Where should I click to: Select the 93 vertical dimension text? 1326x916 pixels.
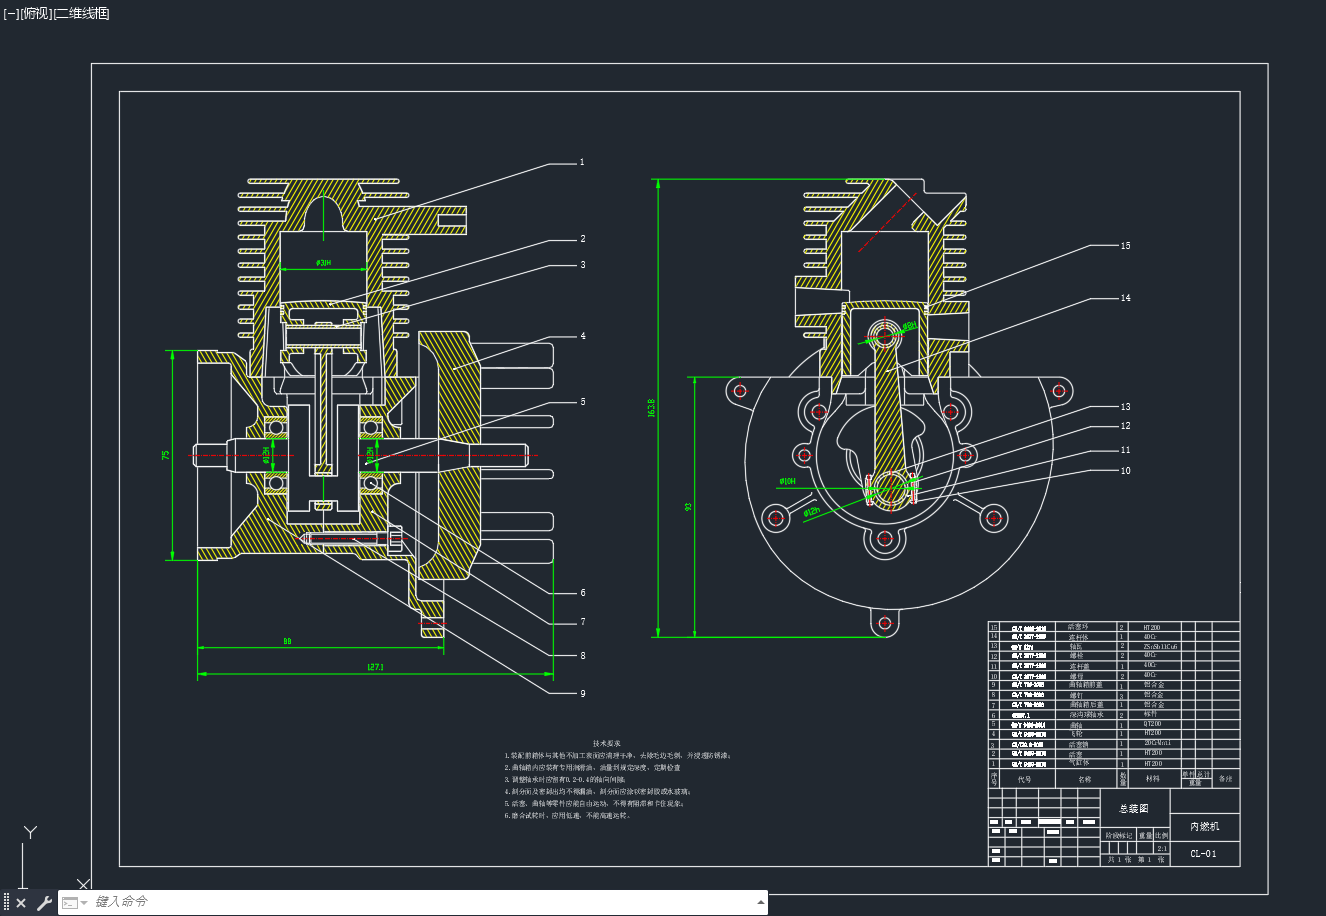(x=688, y=507)
